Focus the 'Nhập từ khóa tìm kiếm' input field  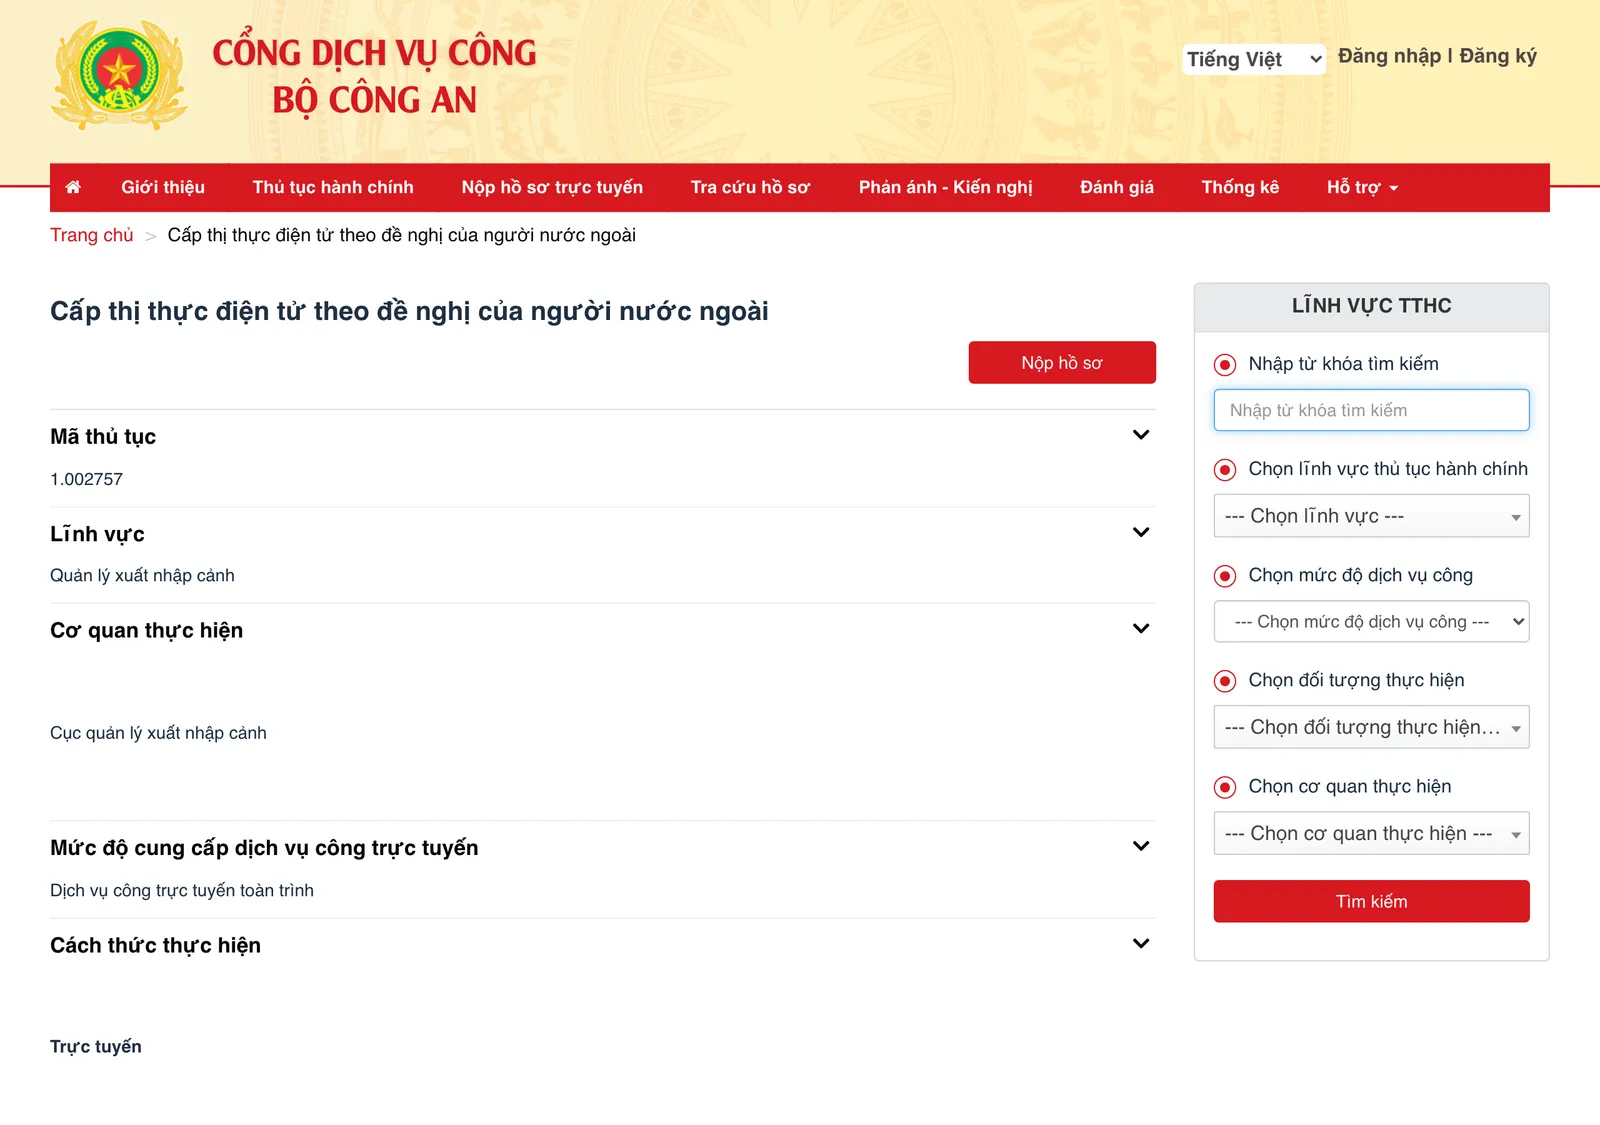[x=1371, y=410]
